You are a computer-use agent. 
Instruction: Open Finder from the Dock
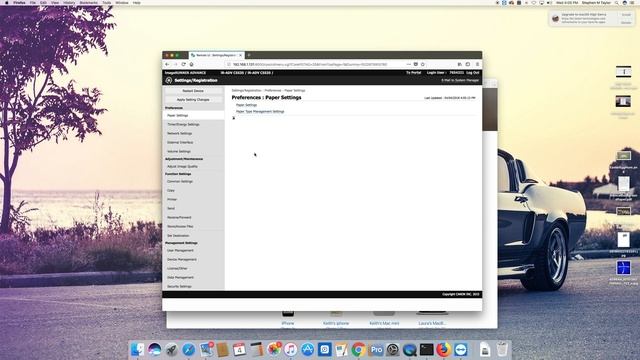[x=138, y=349]
